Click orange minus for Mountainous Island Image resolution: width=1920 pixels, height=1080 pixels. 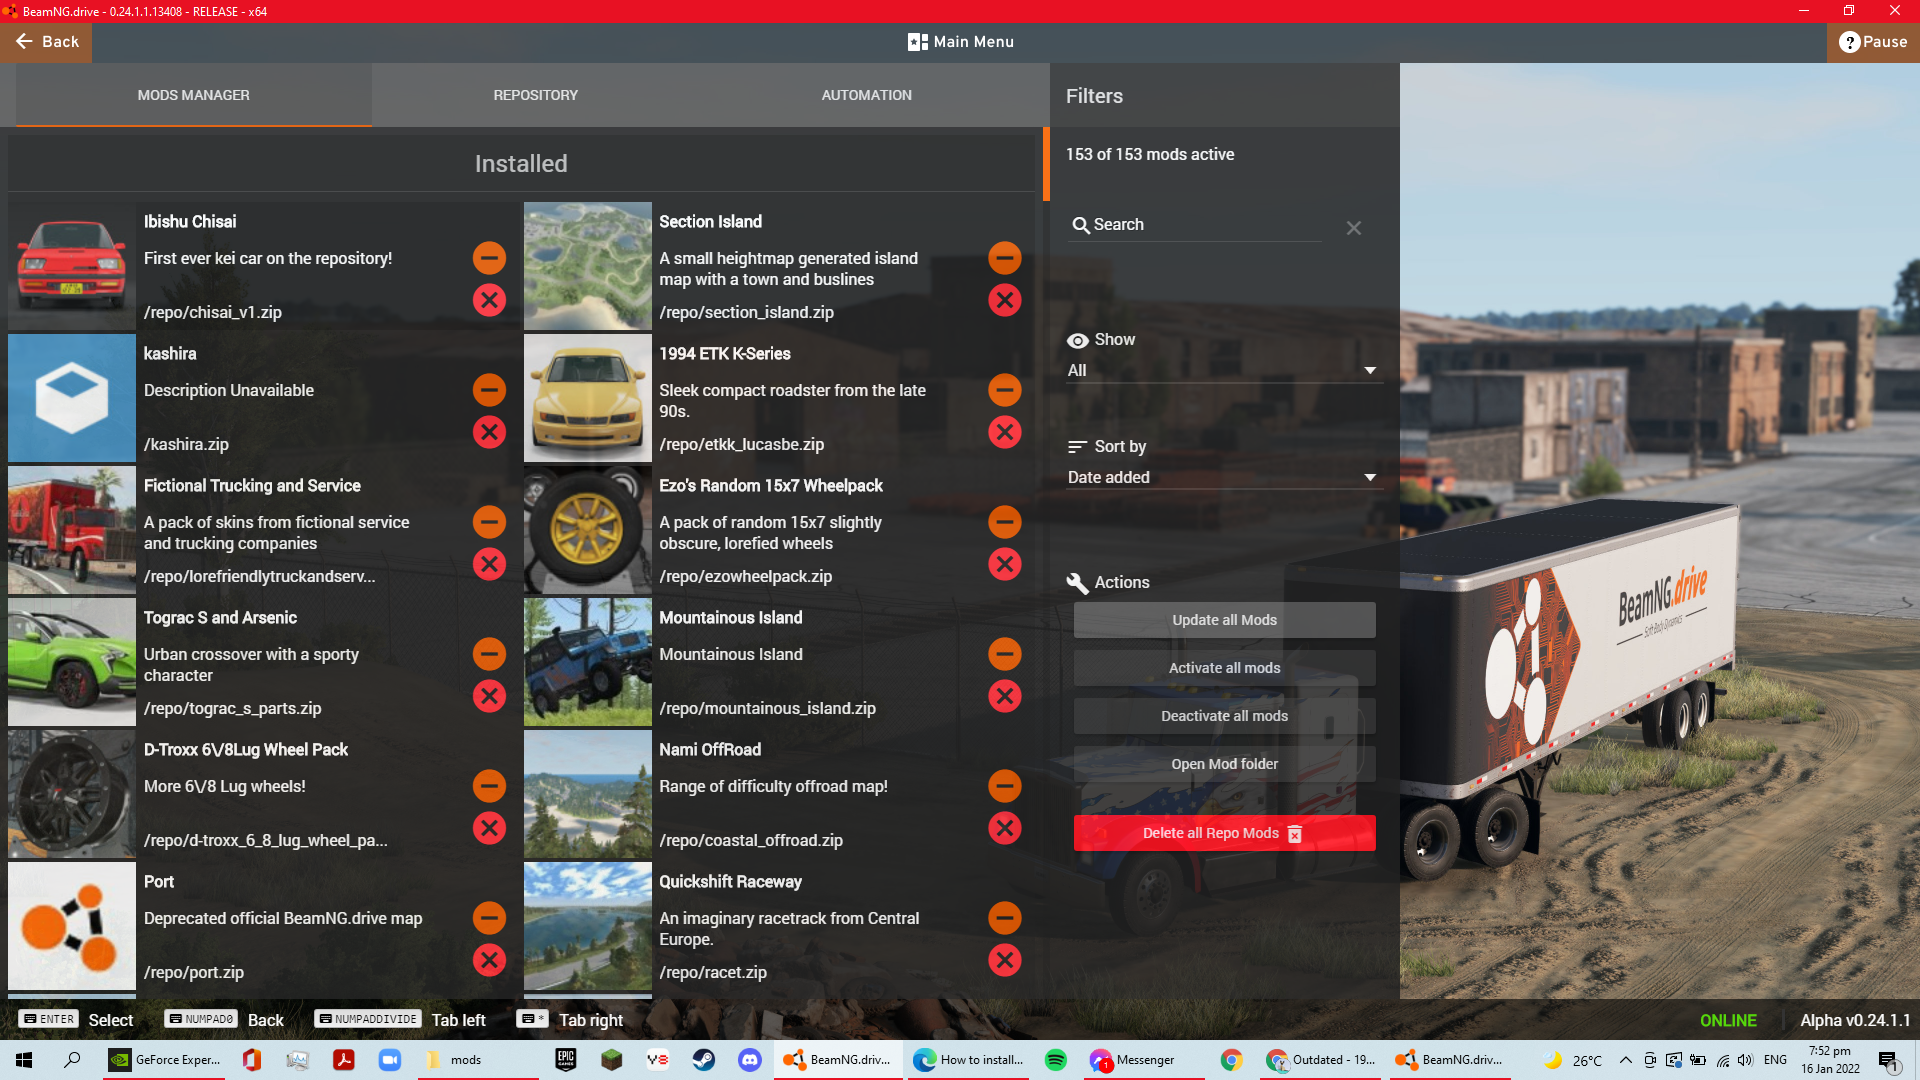(x=1005, y=654)
